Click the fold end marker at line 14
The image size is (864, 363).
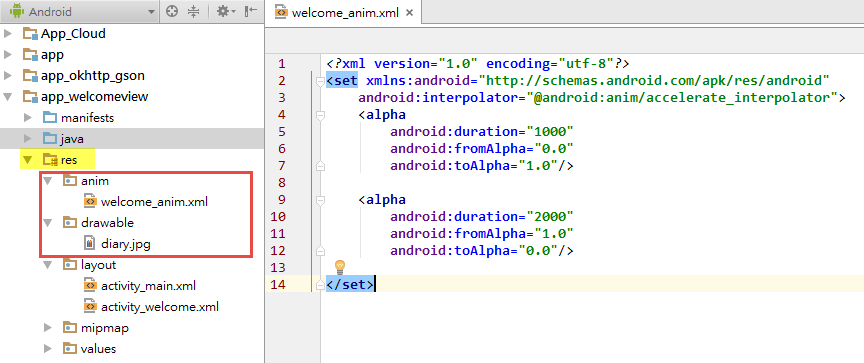(320, 285)
